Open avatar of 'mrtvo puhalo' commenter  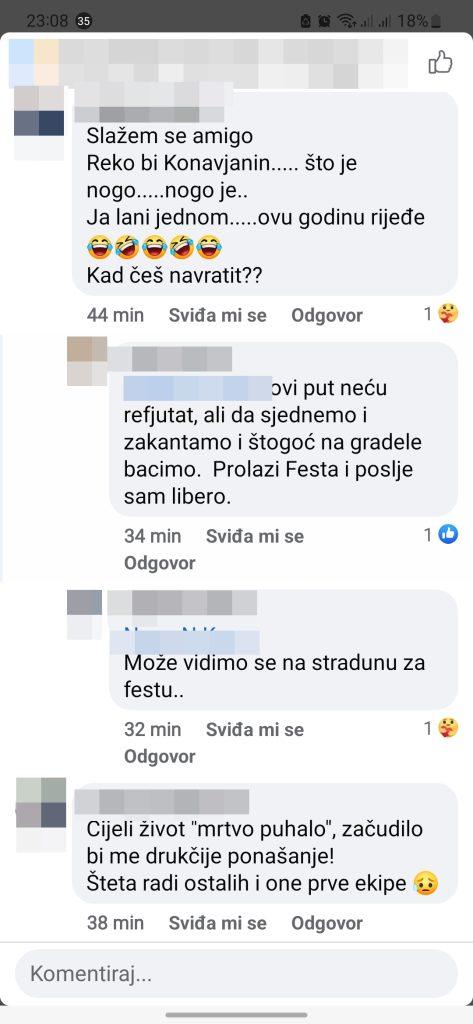[x=41, y=814]
